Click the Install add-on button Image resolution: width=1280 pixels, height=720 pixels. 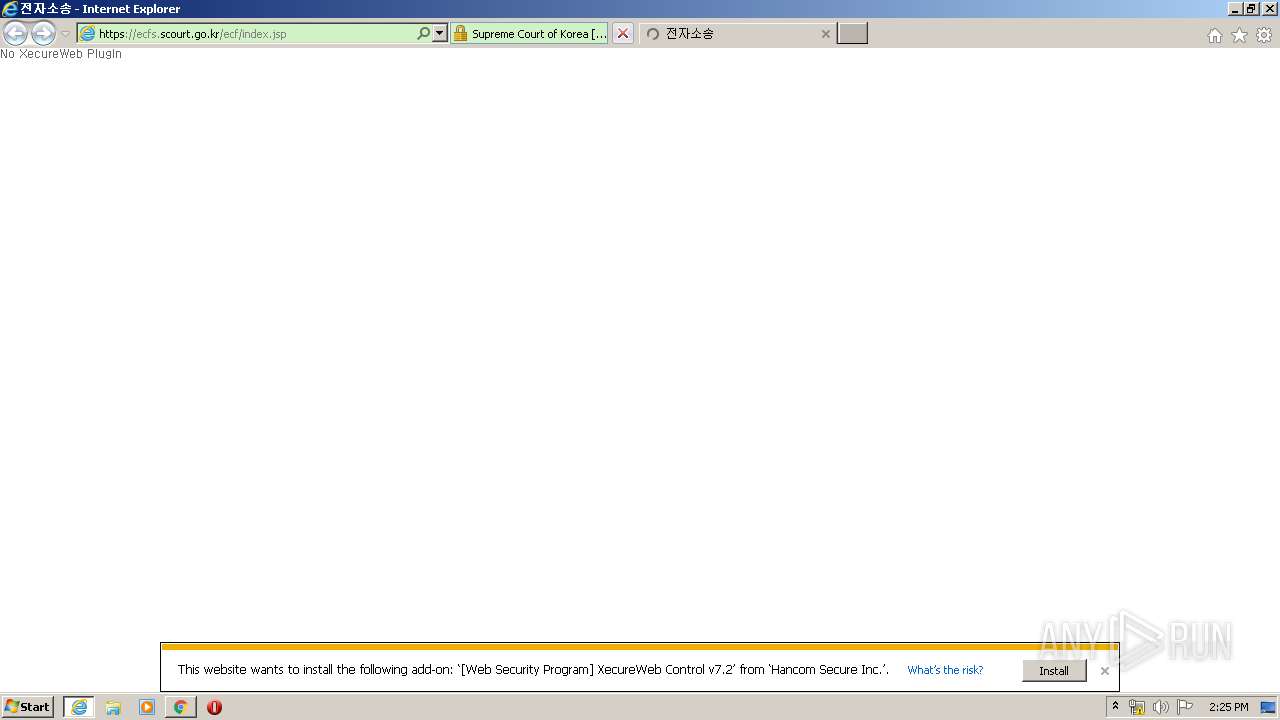[1054, 671]
